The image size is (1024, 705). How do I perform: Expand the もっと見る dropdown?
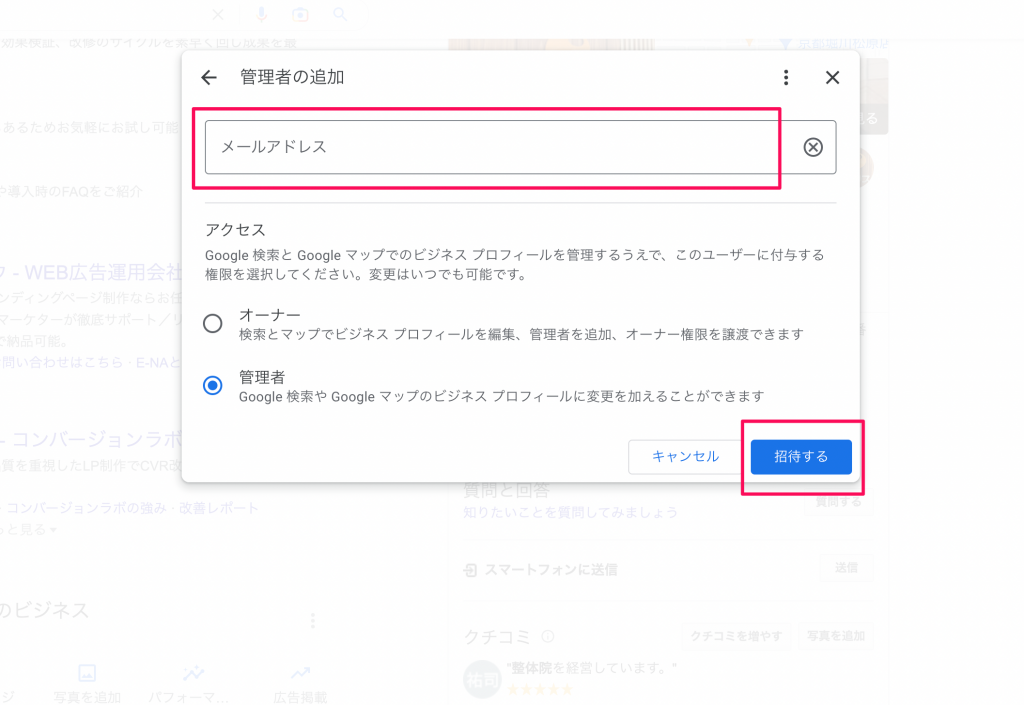tap(30, 528)
